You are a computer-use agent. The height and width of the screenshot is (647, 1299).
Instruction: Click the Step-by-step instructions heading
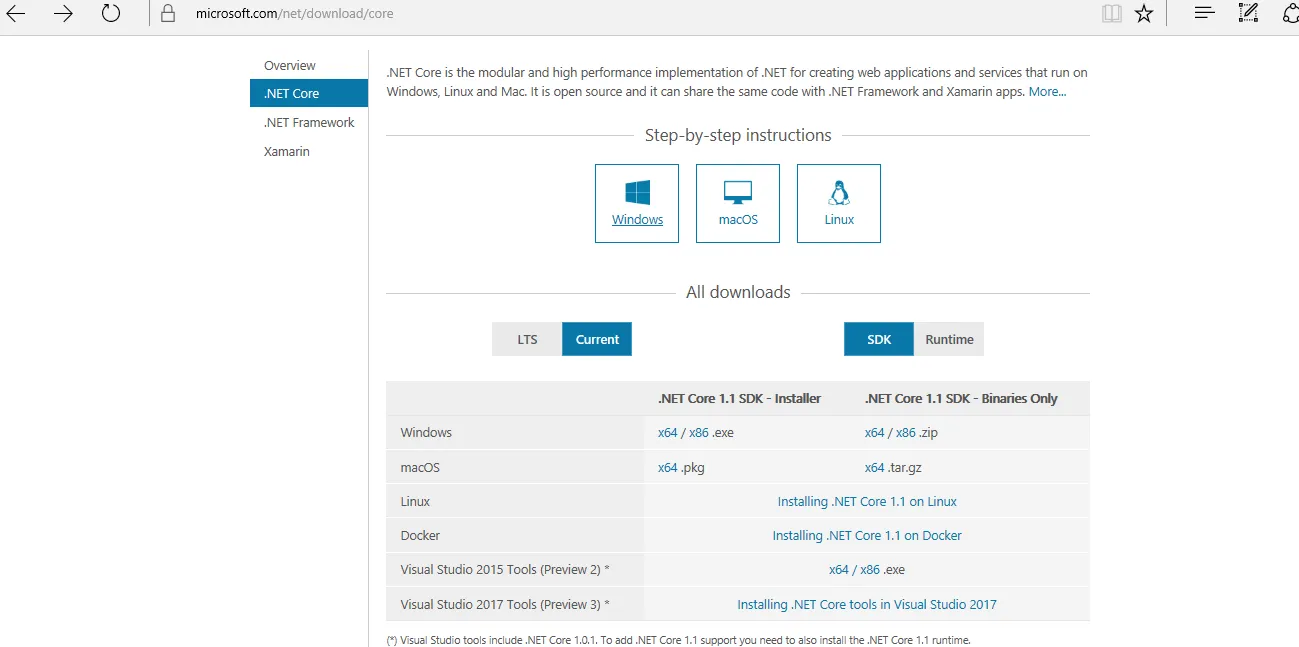738,135
